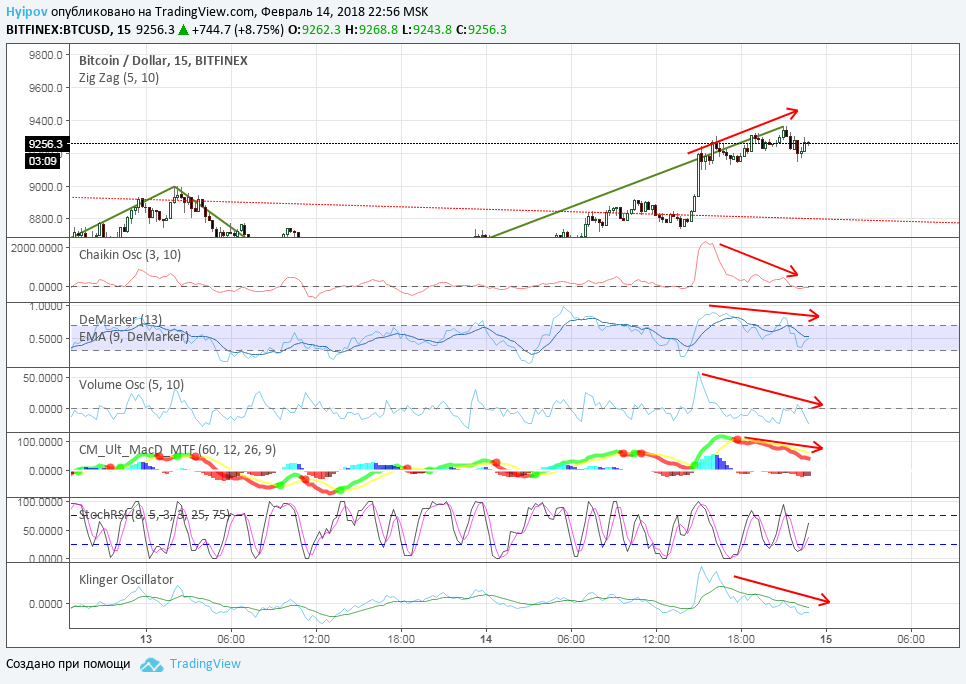
Task: Click the countdown timer label 03:09
Action: [43, 161]
